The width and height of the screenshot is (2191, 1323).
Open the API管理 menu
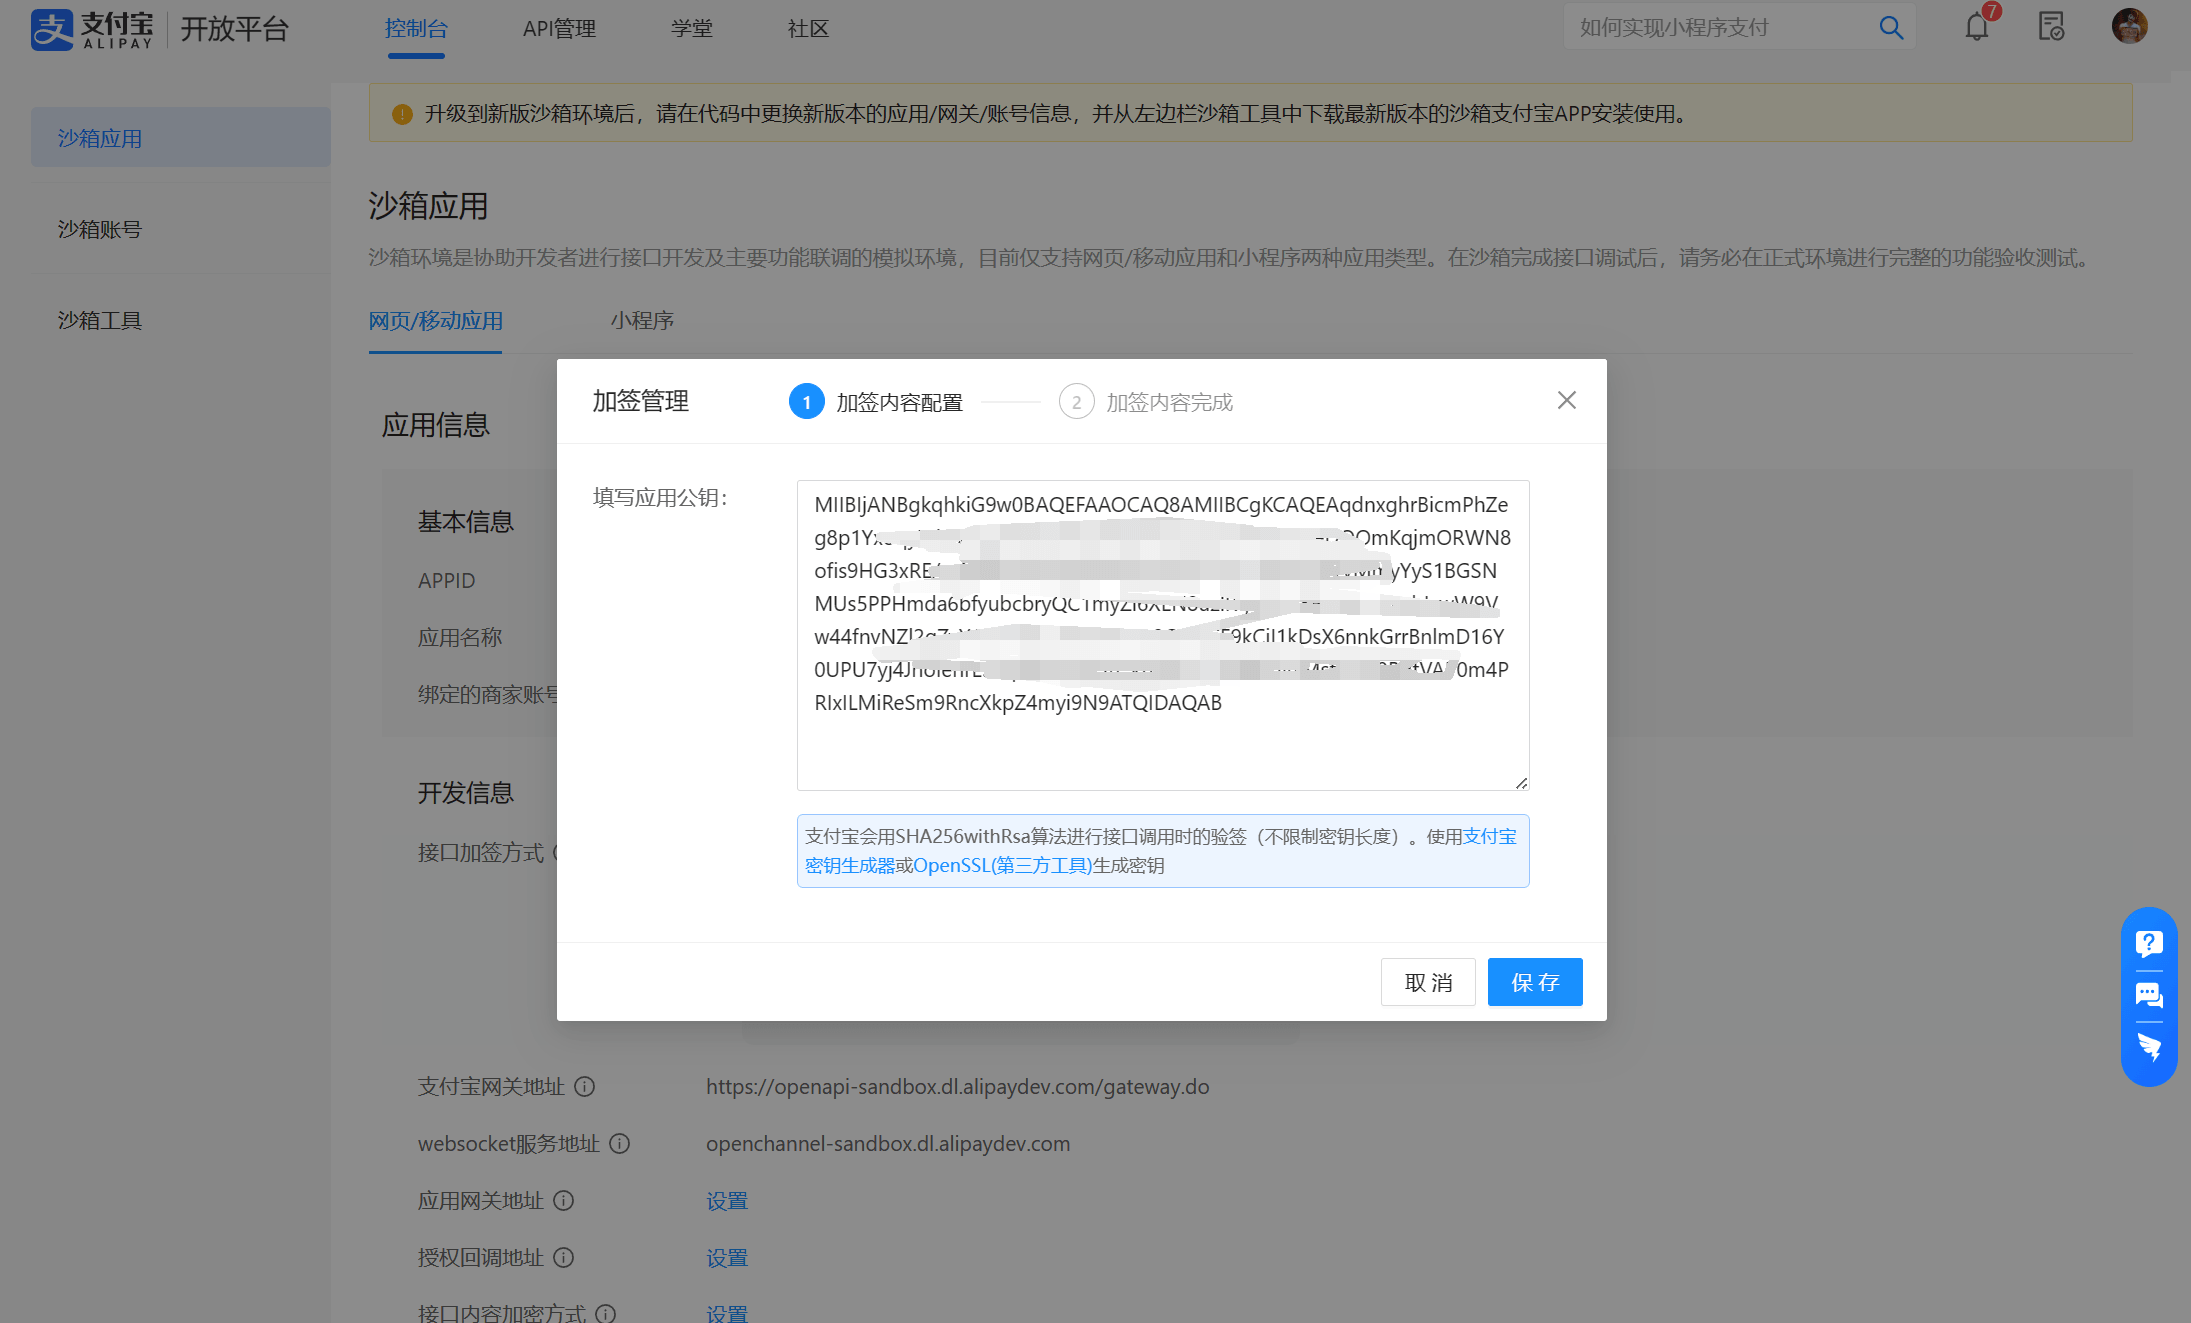[559, 29]
